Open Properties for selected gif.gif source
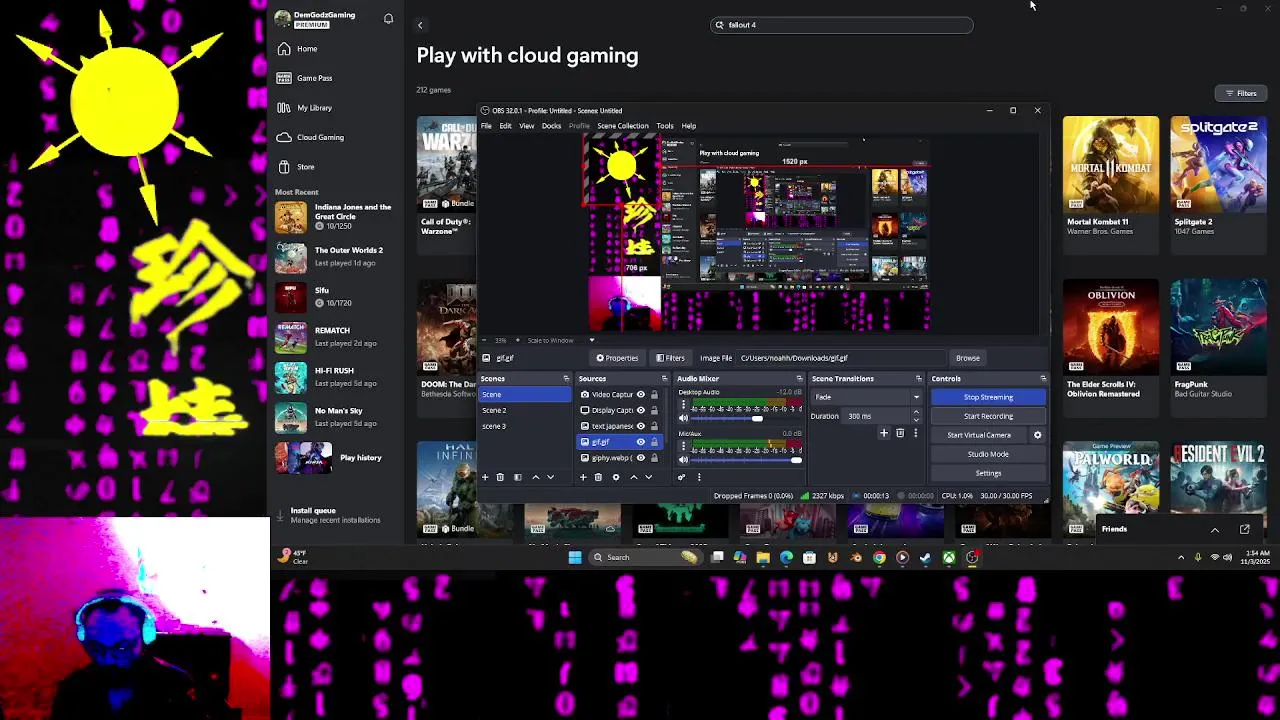The width and height of the screenshot is (1280, 720). pyautogui.click(x=617, y=358)
